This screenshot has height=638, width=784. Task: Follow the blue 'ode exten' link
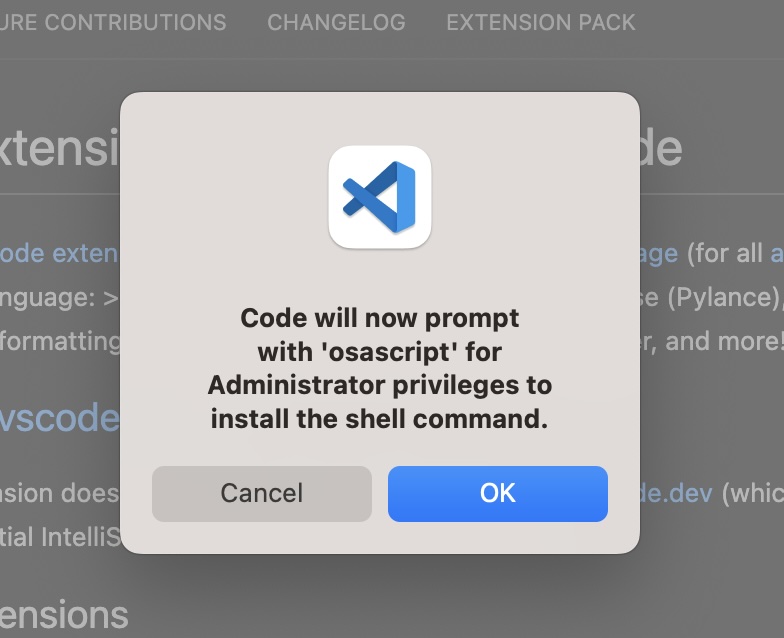click(59, 254)
